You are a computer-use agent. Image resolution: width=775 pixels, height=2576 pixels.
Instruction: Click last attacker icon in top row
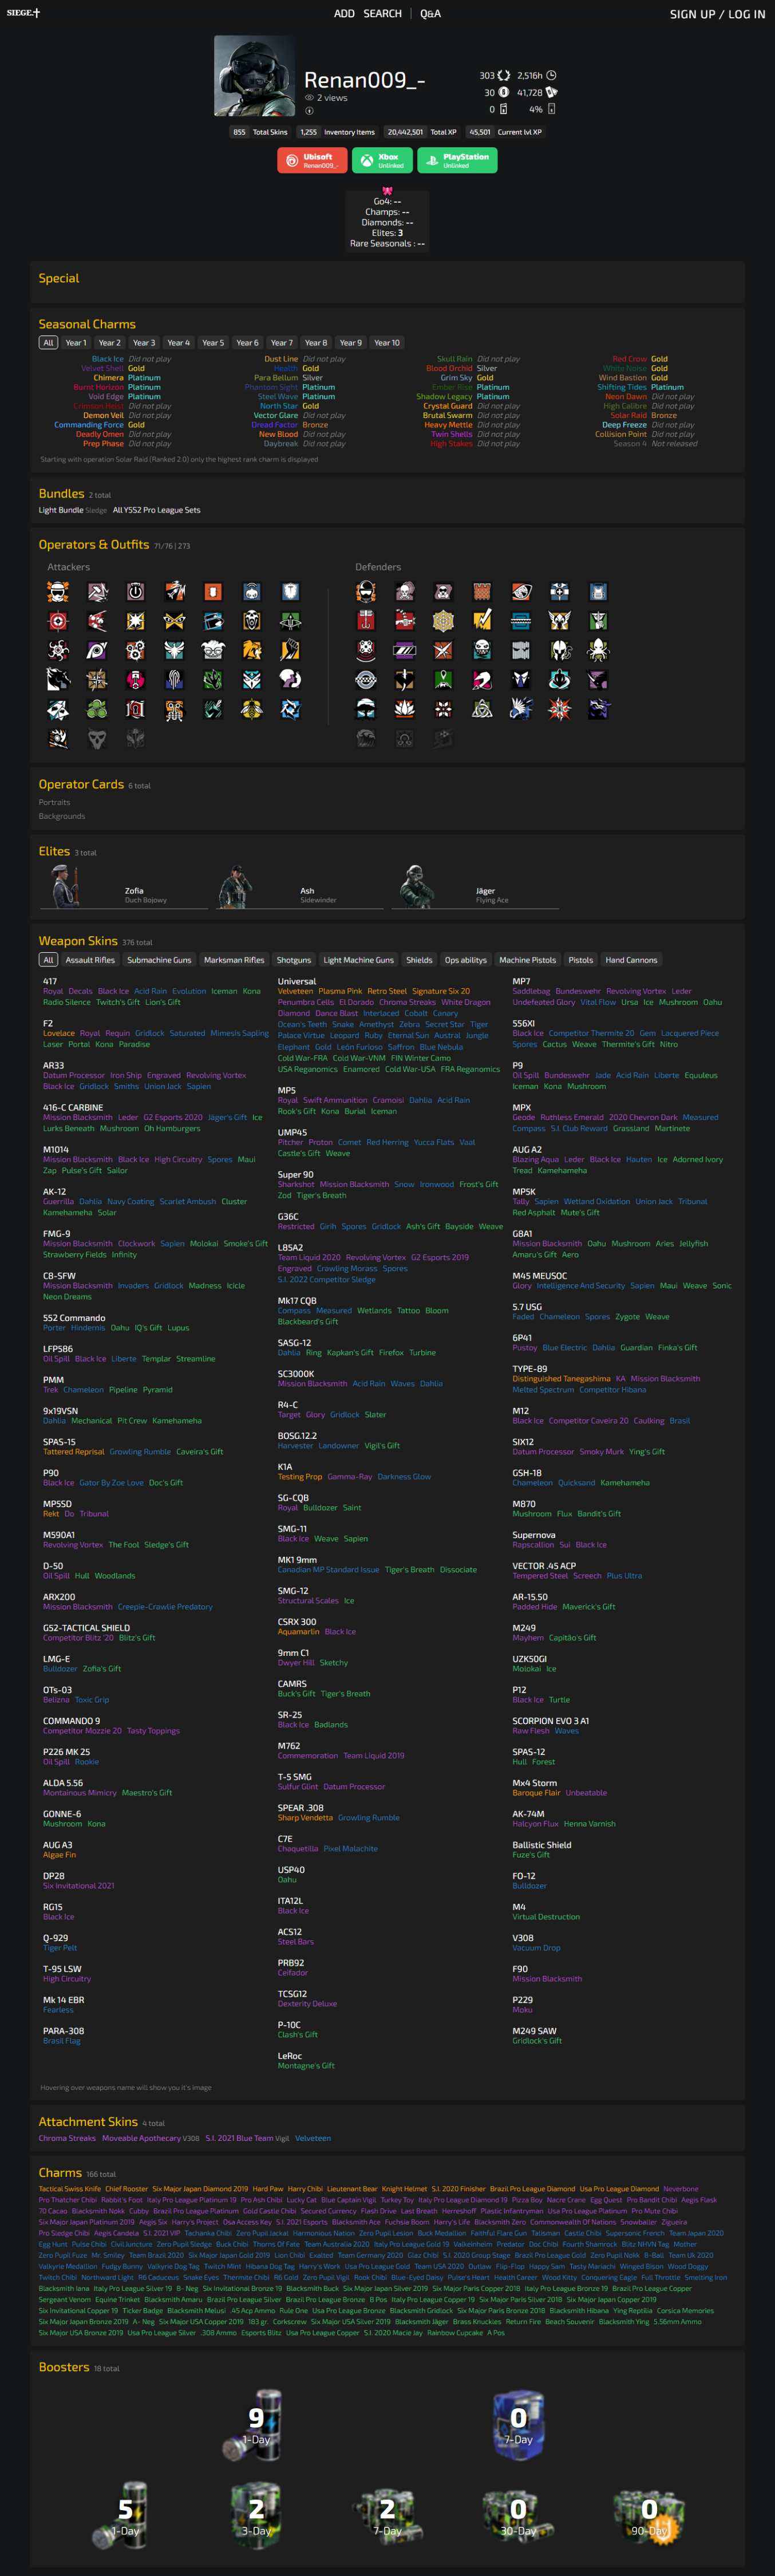[290, 592]
